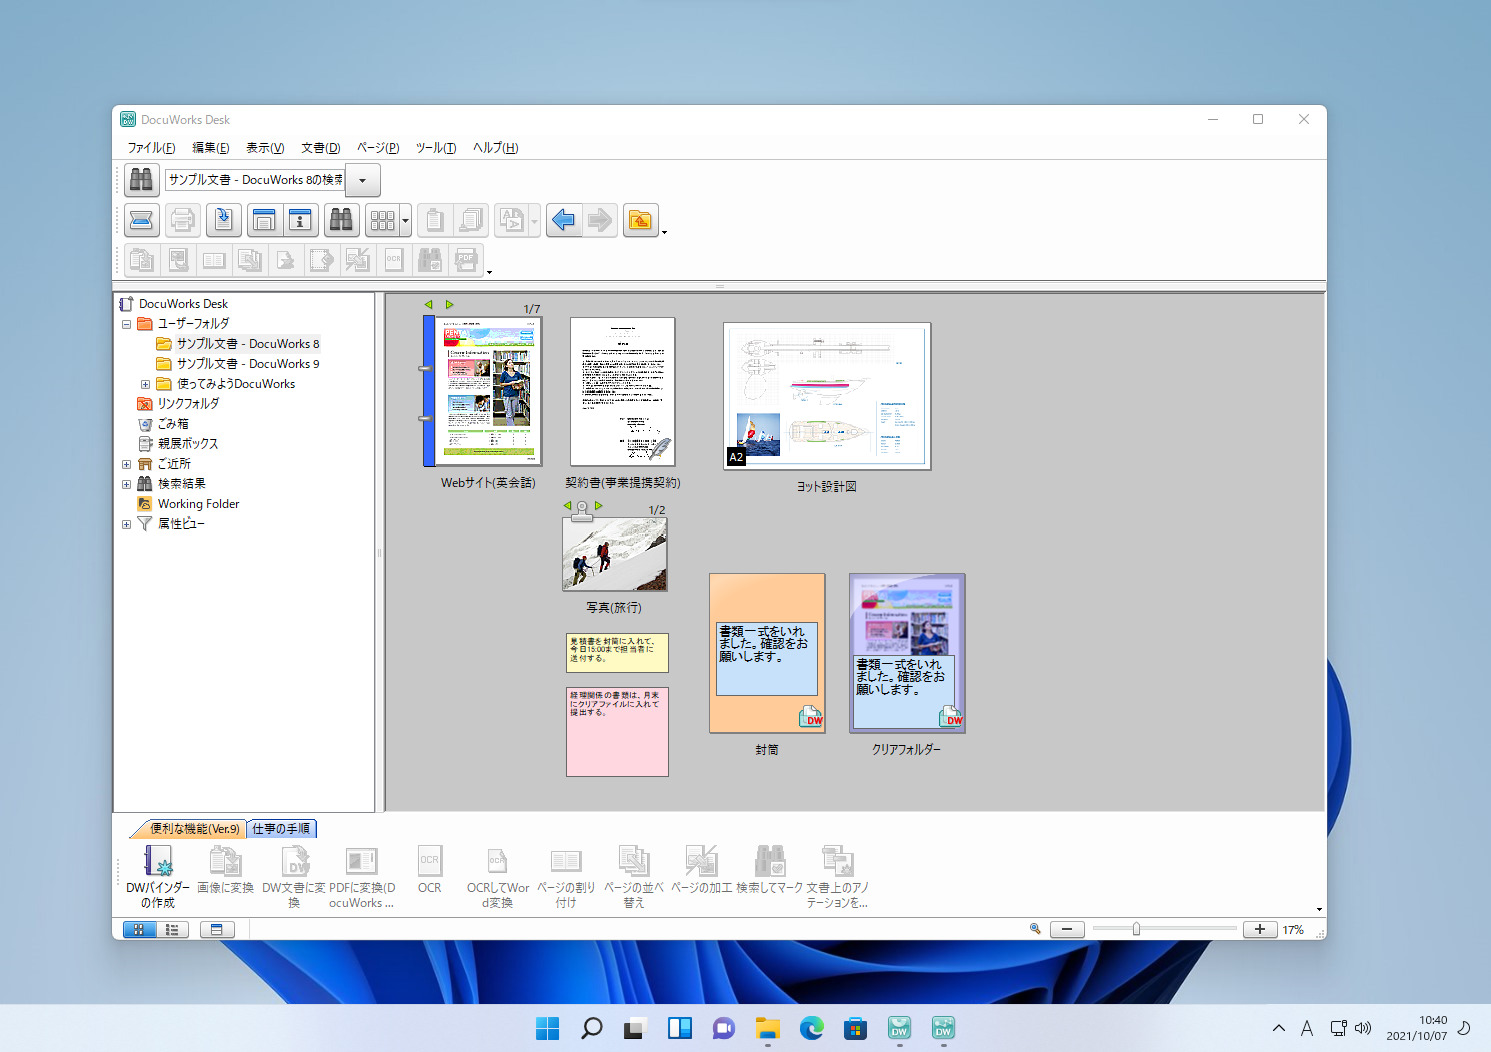Enable thumbnail view mode
The height and width of the screenshot is (1052, 1491).
[139, 929]
